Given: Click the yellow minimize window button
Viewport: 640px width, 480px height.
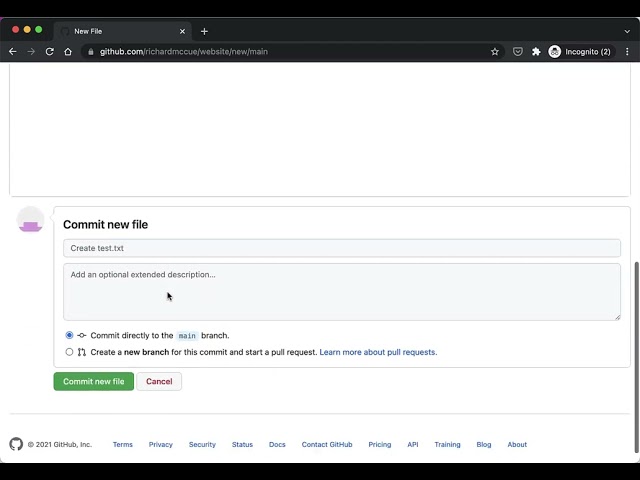Looking at the screenshot, I should point(27,29).
